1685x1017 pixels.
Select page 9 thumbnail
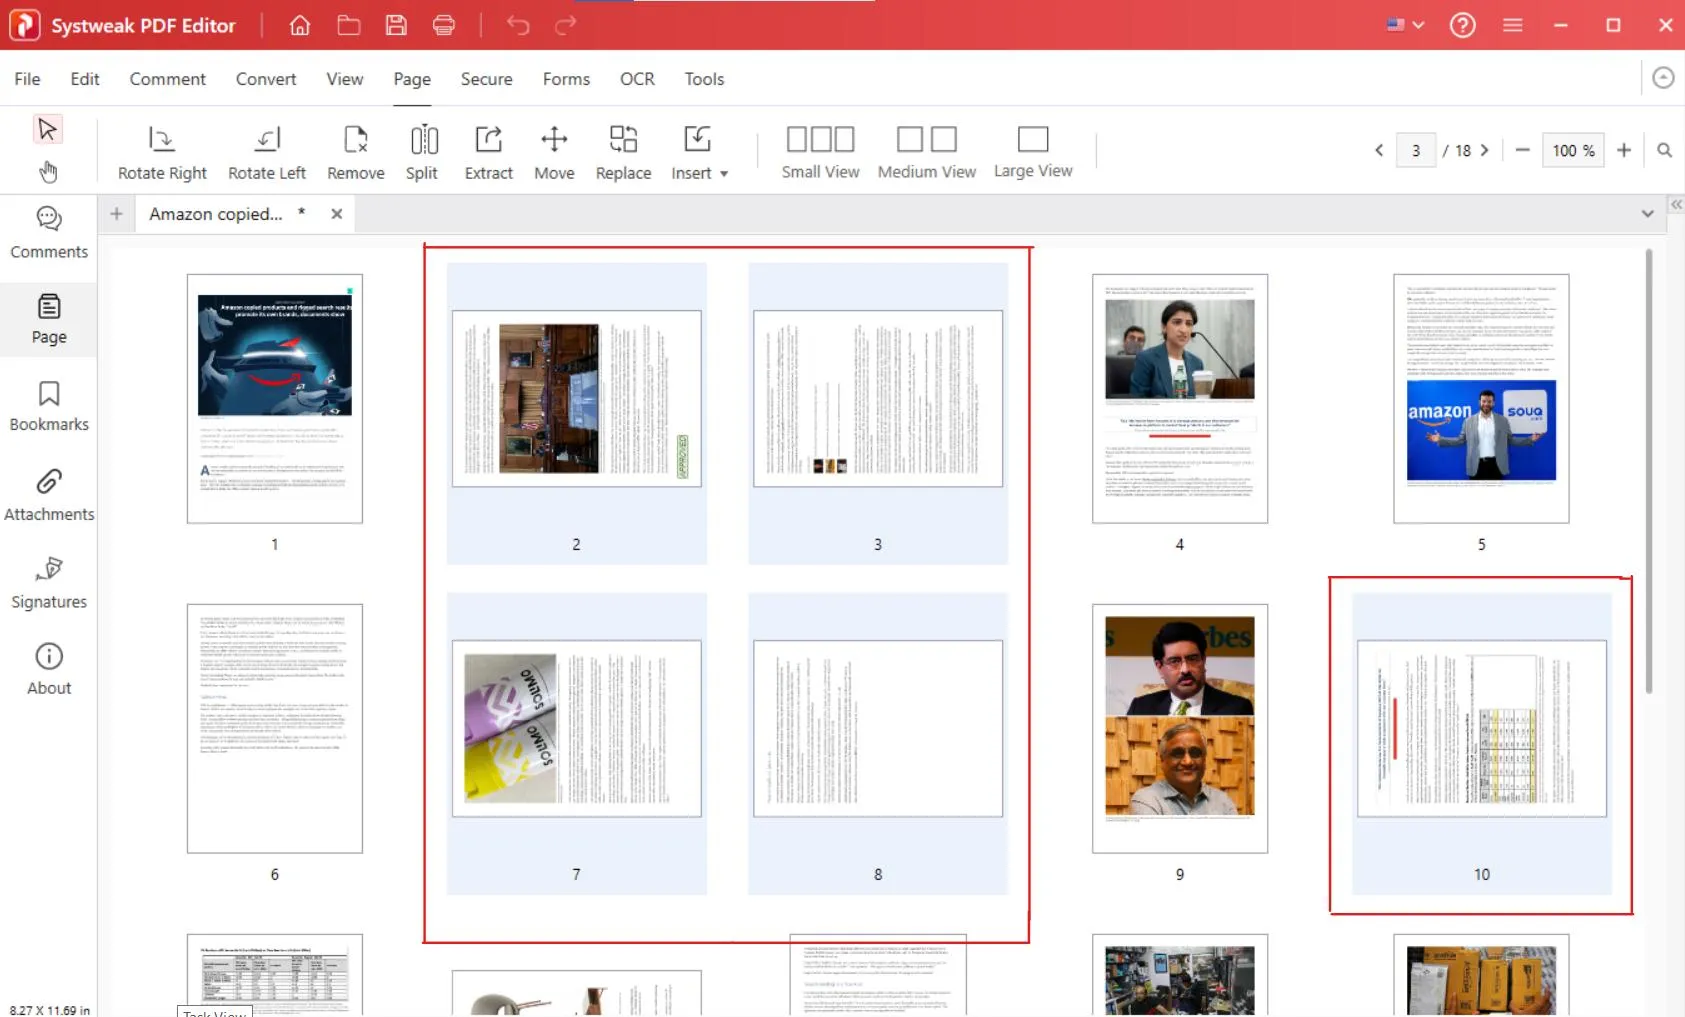(x=1179, y=728)
